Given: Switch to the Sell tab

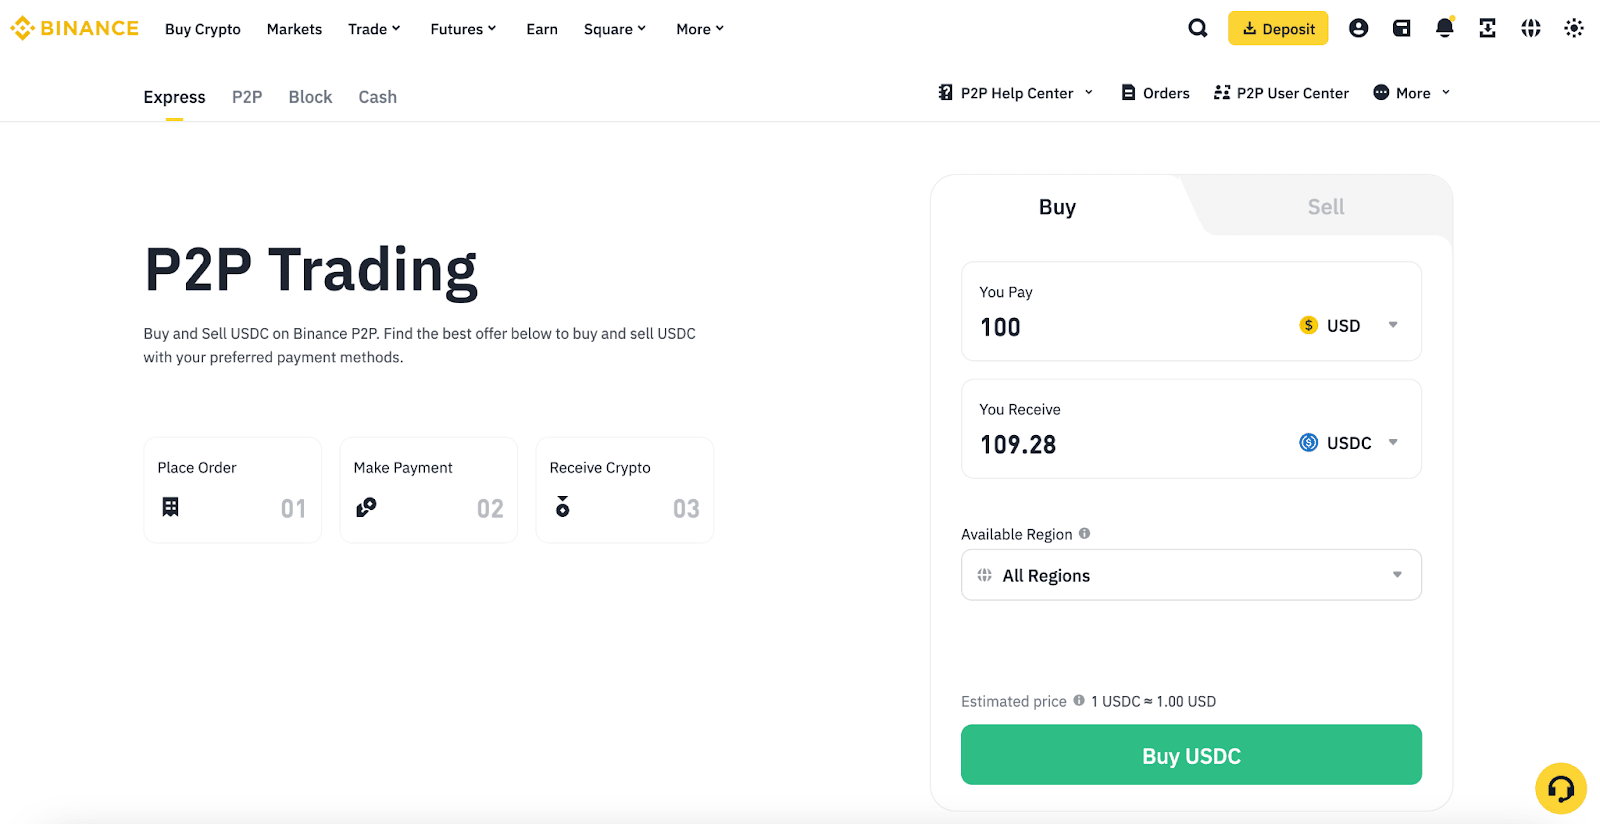Looking at the screenshot, I should point(1325,207).
